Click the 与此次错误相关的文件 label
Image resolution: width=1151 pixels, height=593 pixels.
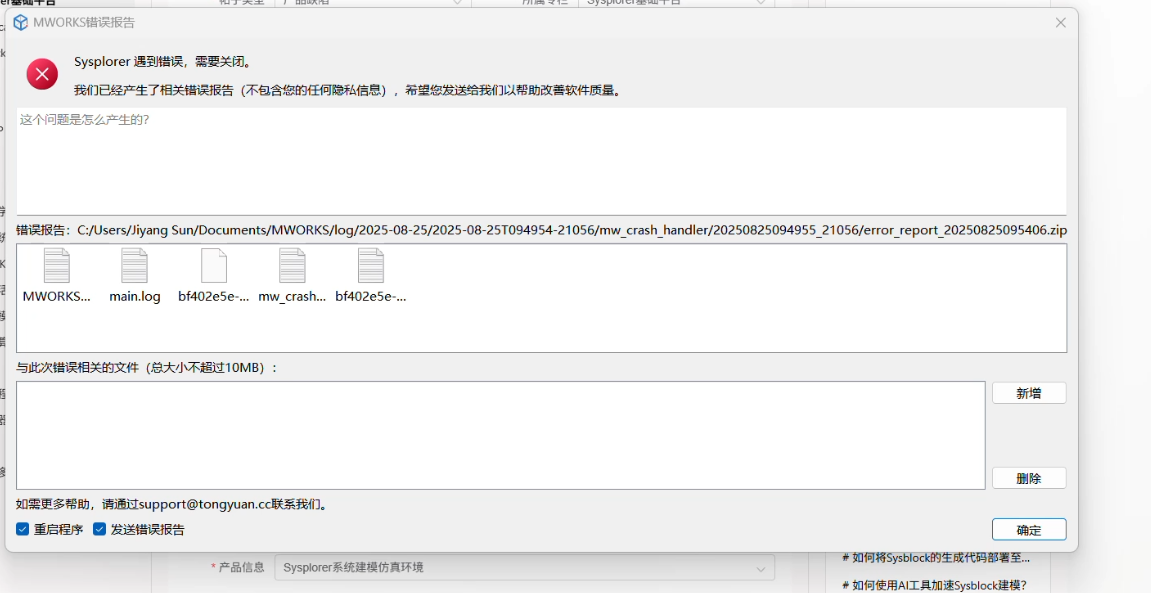tap(147, 368)
